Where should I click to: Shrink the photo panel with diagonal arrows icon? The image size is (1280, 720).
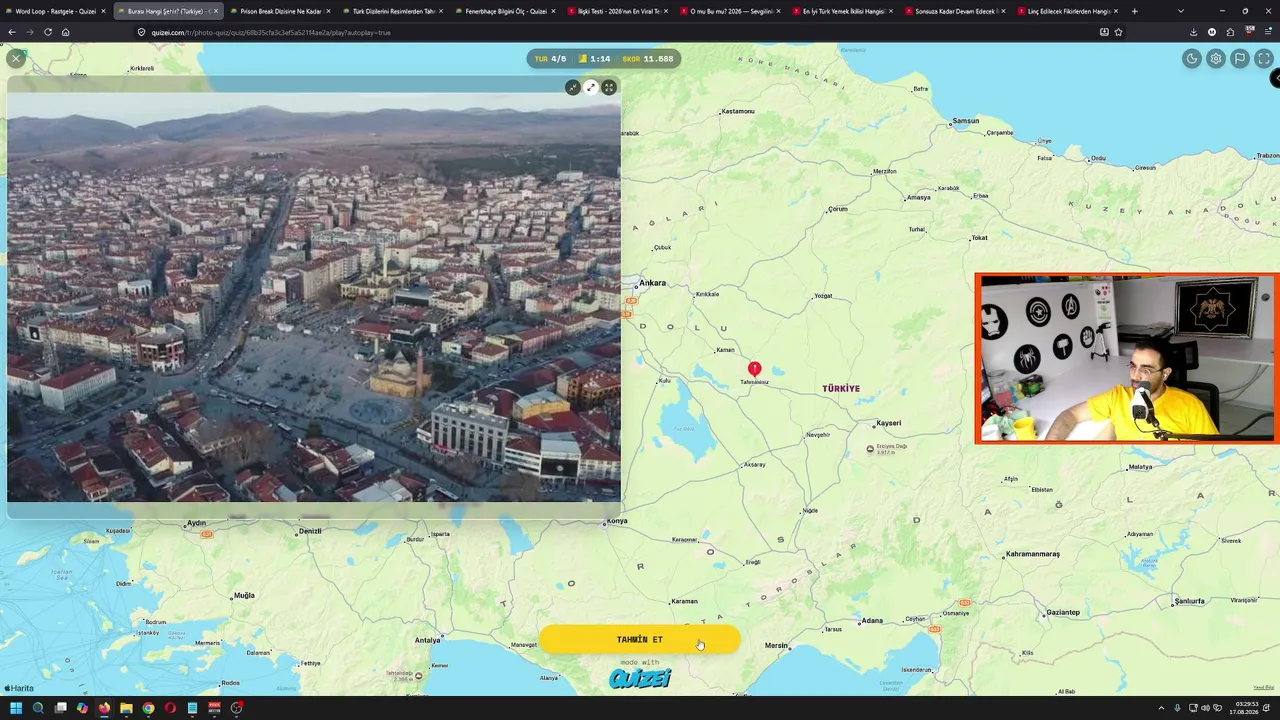tap(572, 88)
